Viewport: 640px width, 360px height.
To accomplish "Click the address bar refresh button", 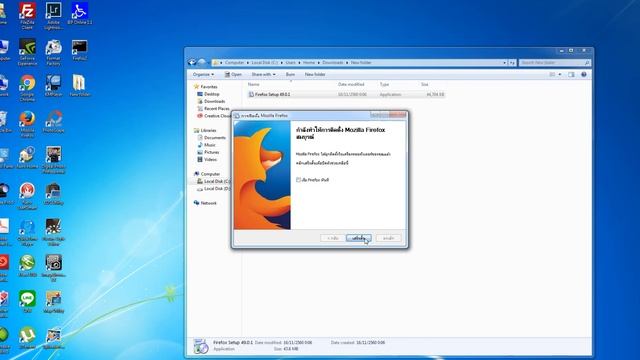I will point(512,62).
